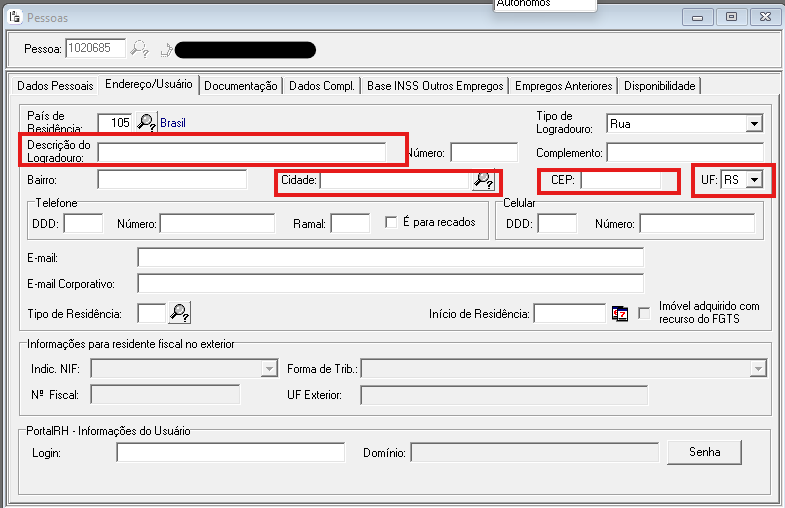This screenshot has width=785, height=508.
Task: Switch to the Dados Pessoais tab
Action: (x=55, y=86)
